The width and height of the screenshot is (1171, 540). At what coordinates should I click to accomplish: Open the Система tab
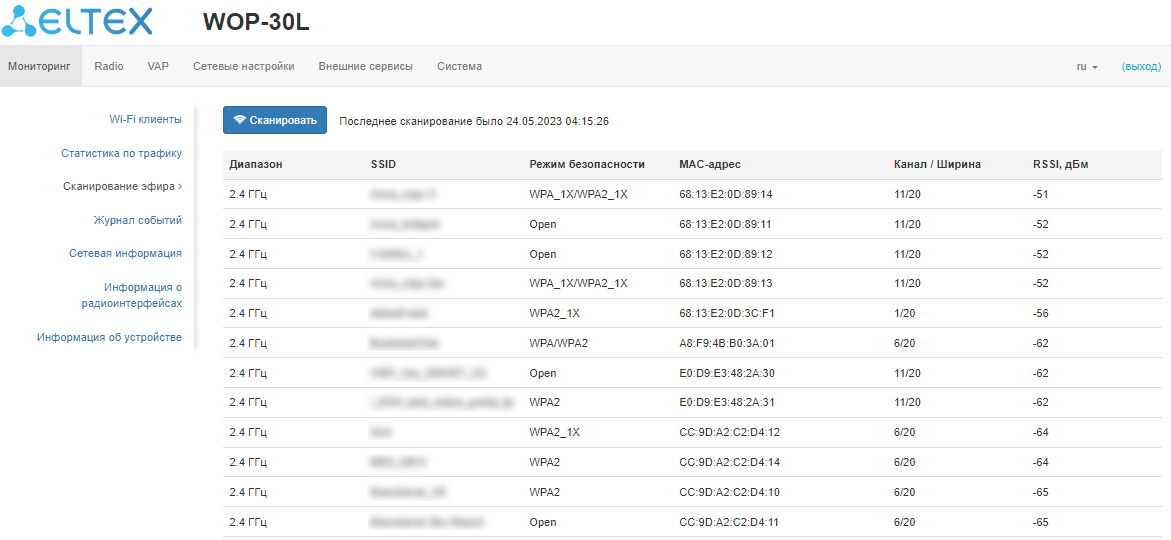pos(459,66)
